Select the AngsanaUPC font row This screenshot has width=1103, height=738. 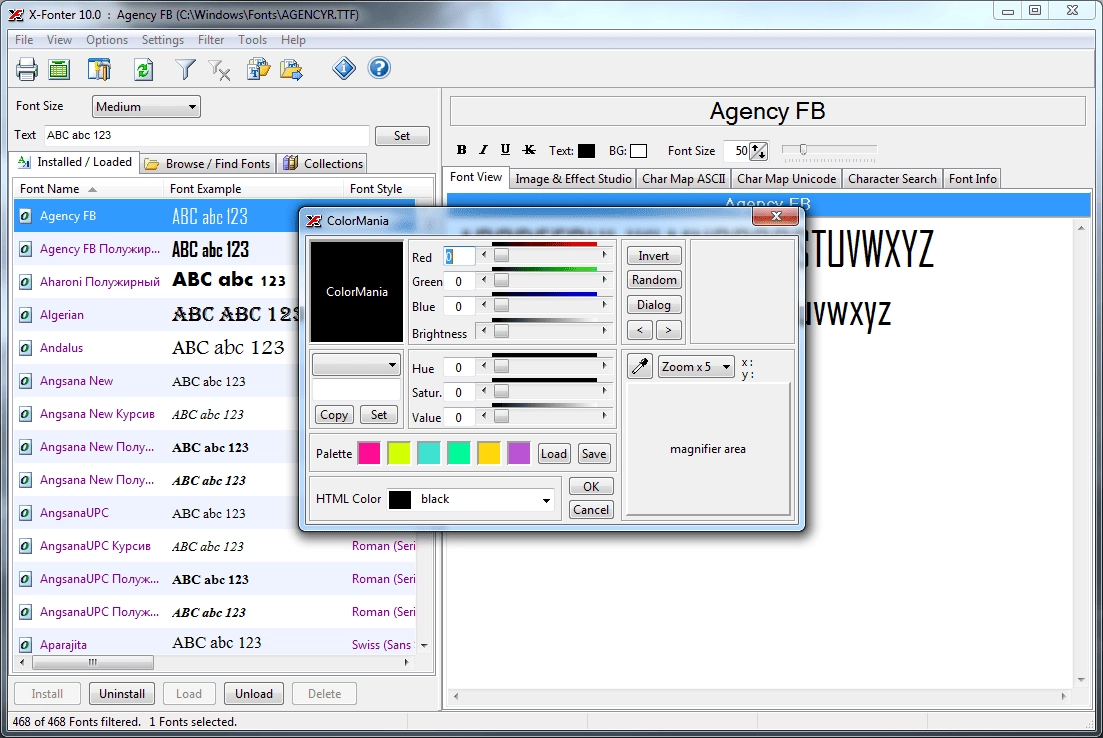point(155,514)
